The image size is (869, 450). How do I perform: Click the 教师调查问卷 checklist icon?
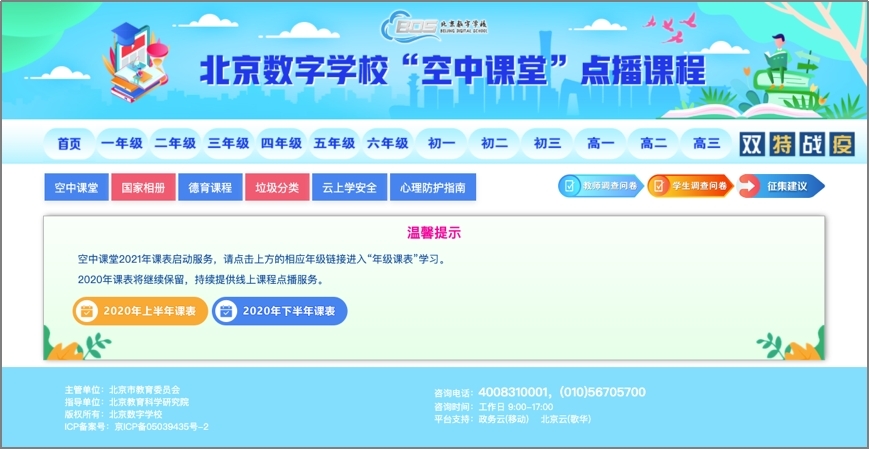point(570,186)
